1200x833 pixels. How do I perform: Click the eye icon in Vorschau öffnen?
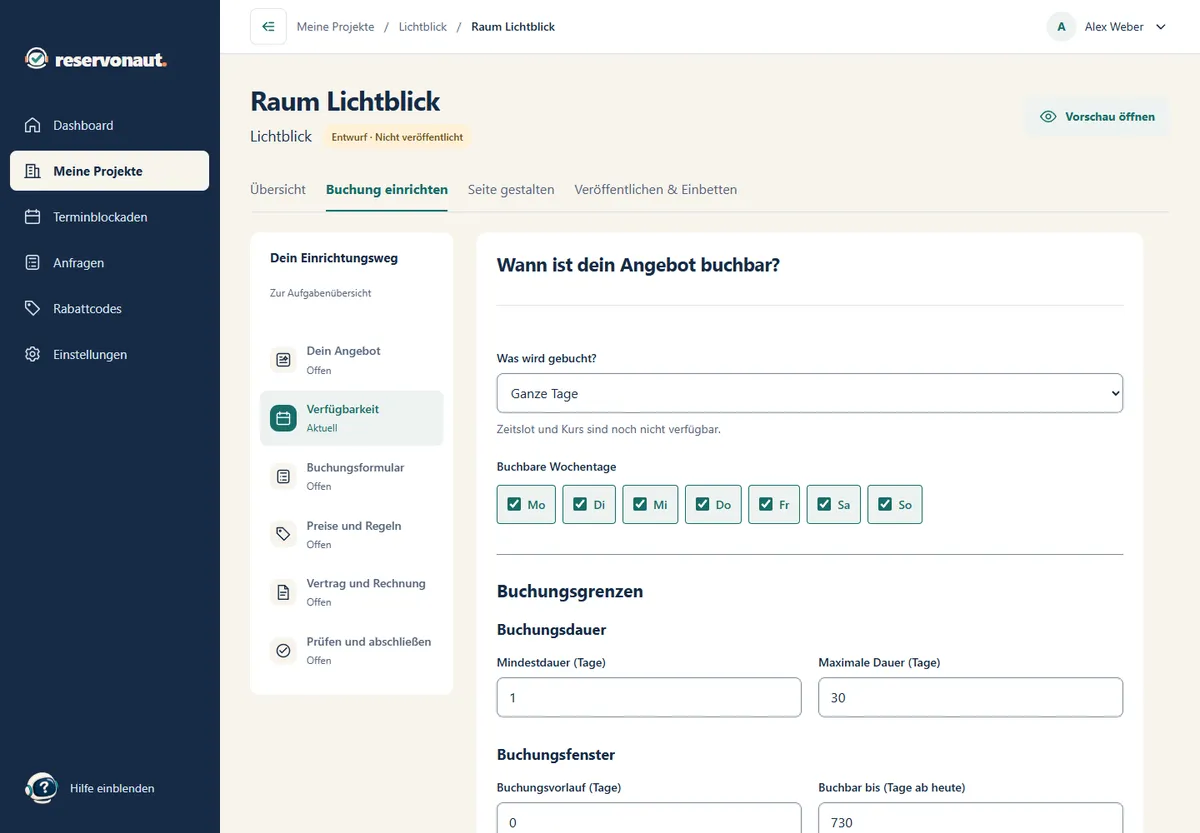click(1048, 117)
